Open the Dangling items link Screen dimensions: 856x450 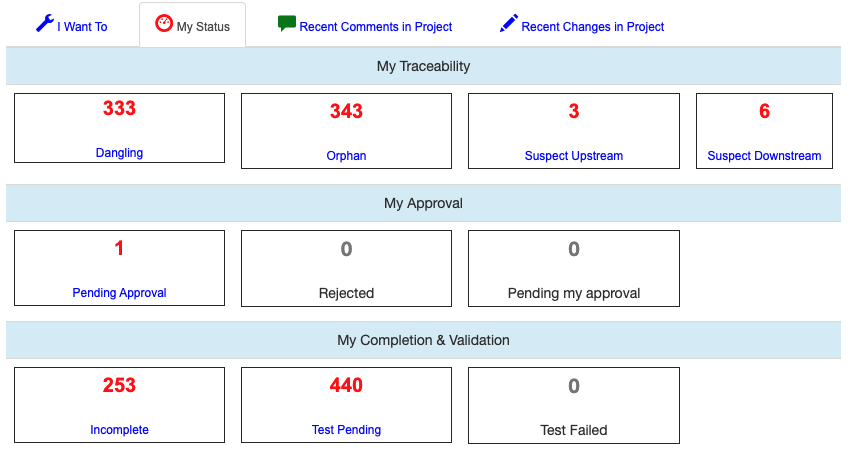tap(119, 153)
